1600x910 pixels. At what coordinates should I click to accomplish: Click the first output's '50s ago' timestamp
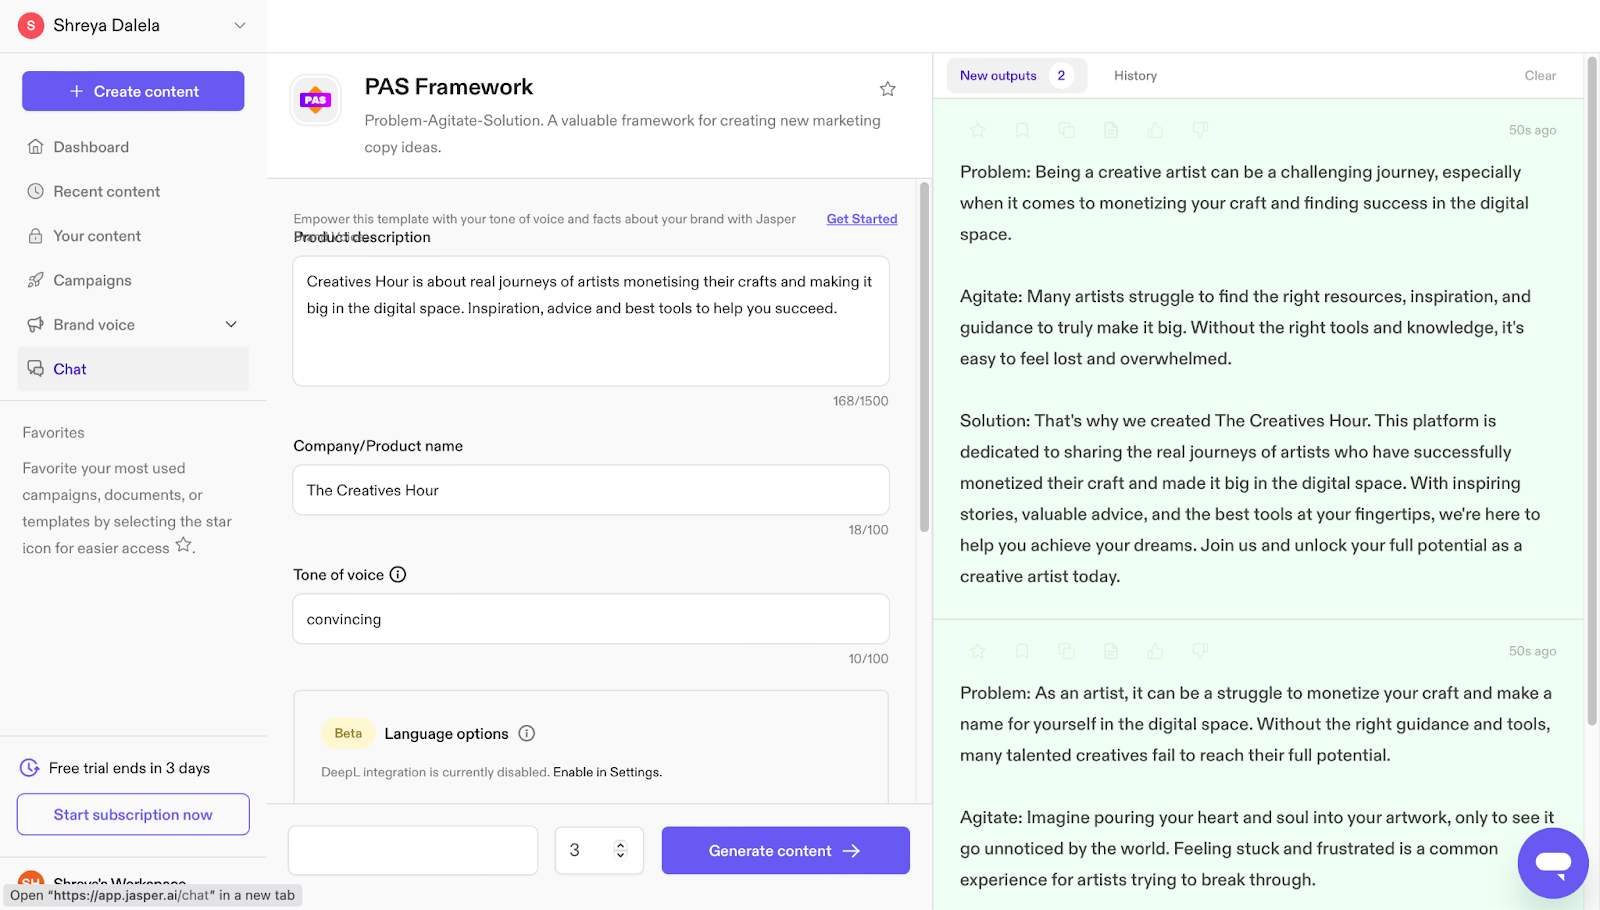tap(1532, 130)
